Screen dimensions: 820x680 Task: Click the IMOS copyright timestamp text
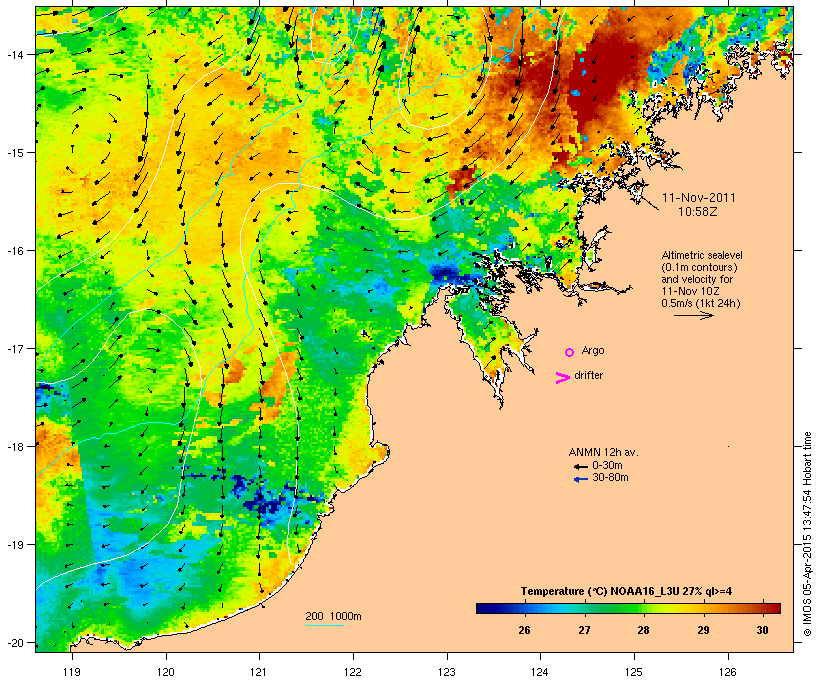click(x=807, y=534)
